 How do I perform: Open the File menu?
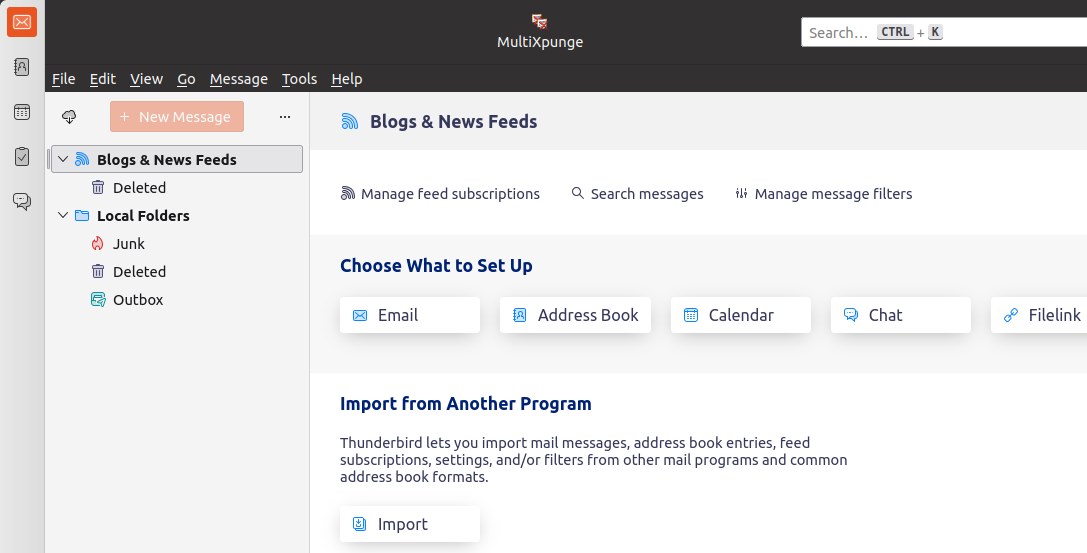coord(64,79)
